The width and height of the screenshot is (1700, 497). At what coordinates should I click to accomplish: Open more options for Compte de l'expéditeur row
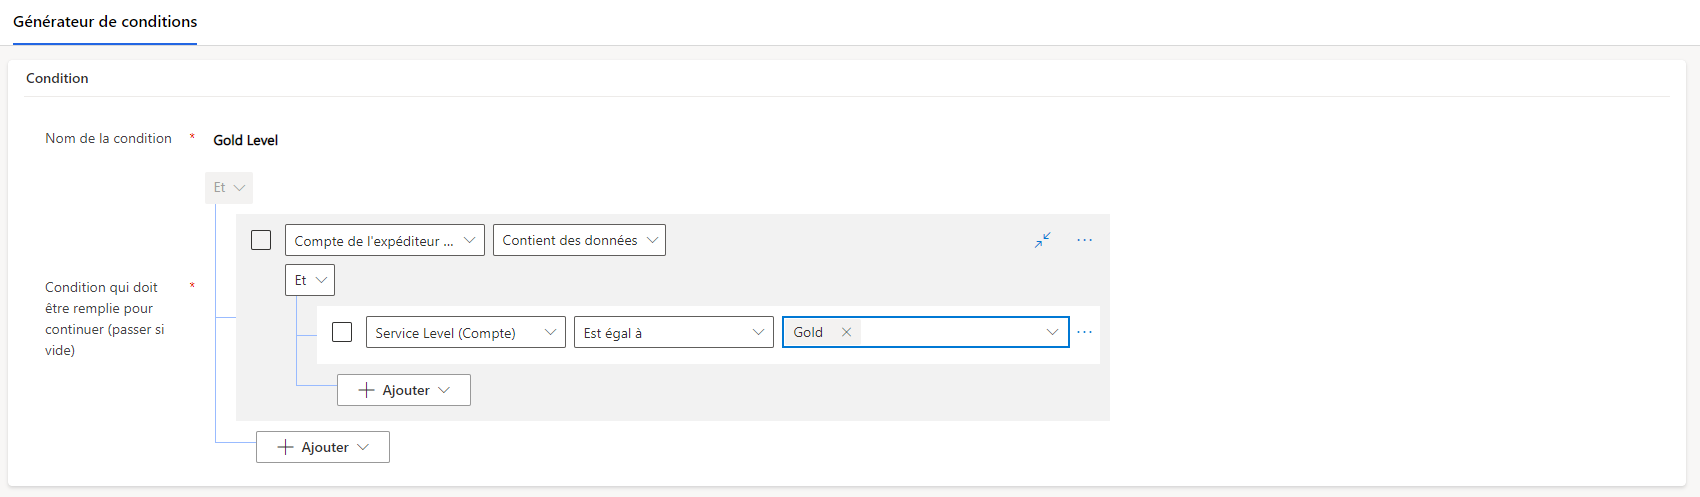tap(1084, 240)
